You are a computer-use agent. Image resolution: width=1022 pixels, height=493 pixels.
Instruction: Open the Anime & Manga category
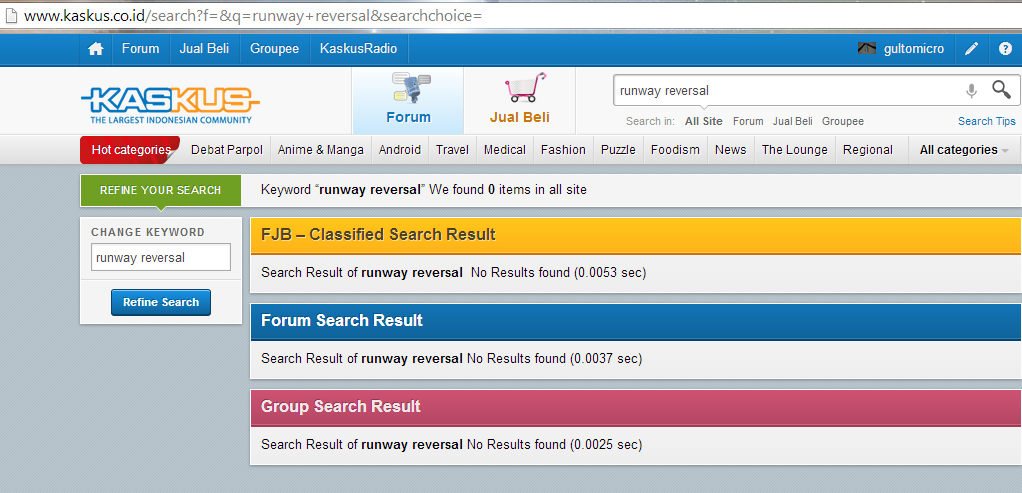tap(321, 150)
